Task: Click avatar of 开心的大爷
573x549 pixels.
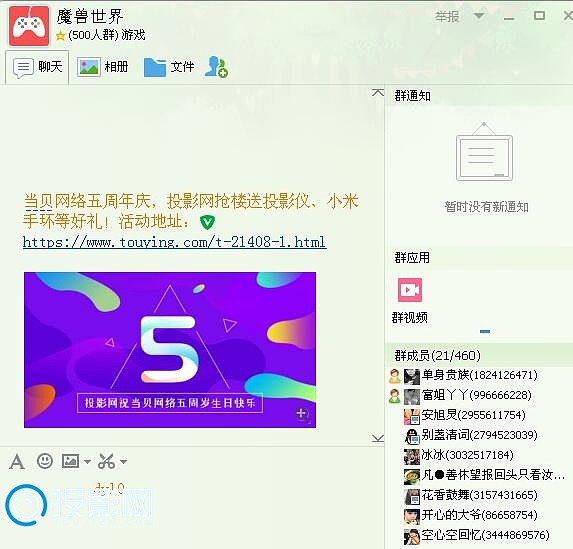Action: [412, 516]
